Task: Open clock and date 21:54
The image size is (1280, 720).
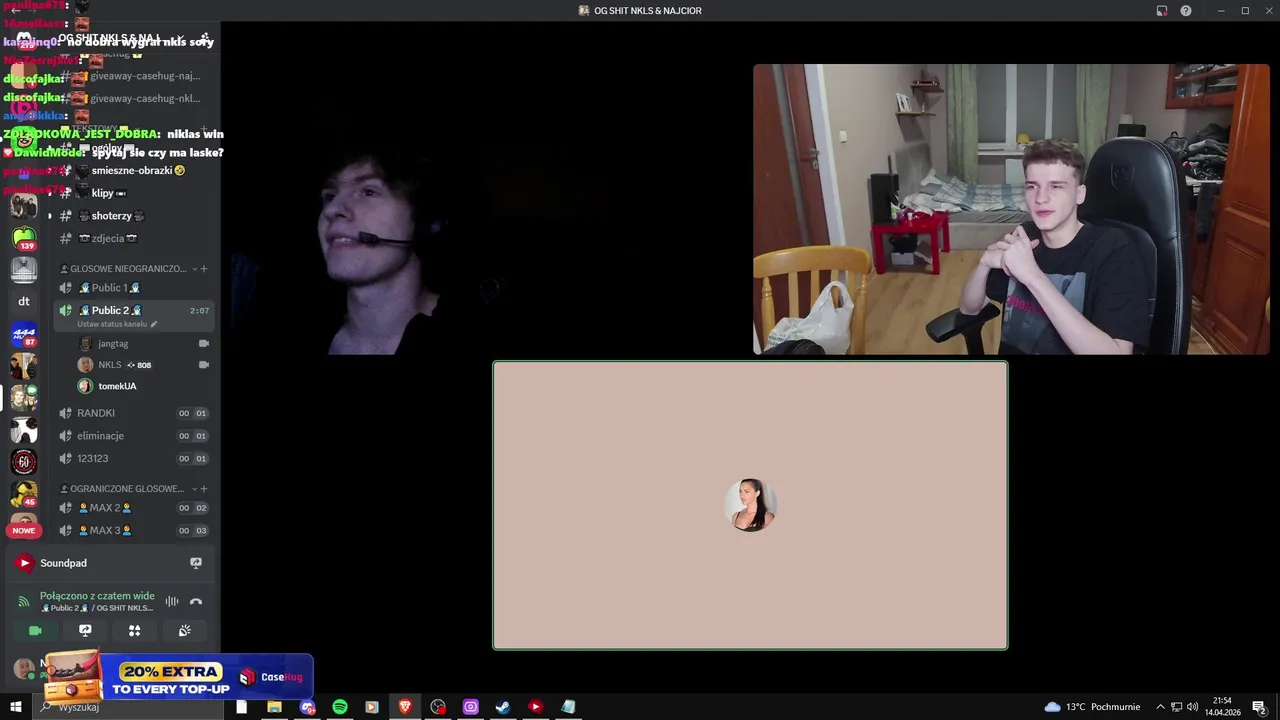Action: click(x=1222, y=707)
